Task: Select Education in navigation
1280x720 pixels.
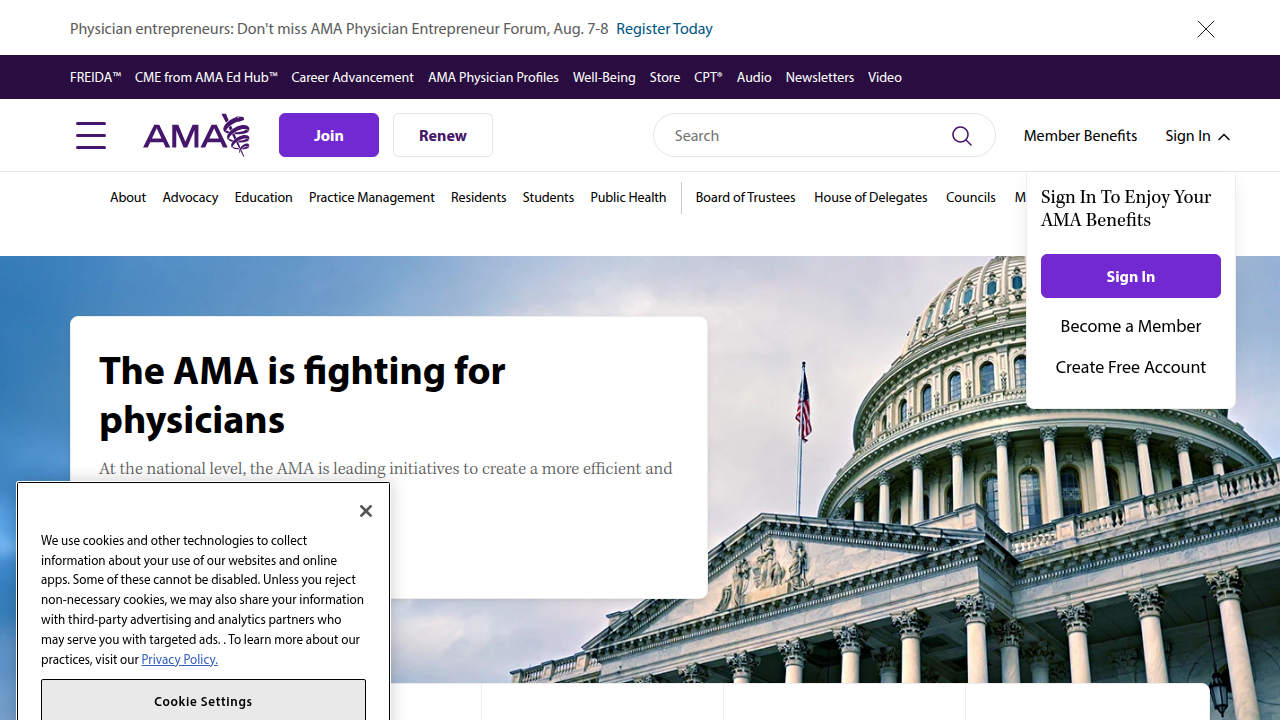Action: click(264, 197)
